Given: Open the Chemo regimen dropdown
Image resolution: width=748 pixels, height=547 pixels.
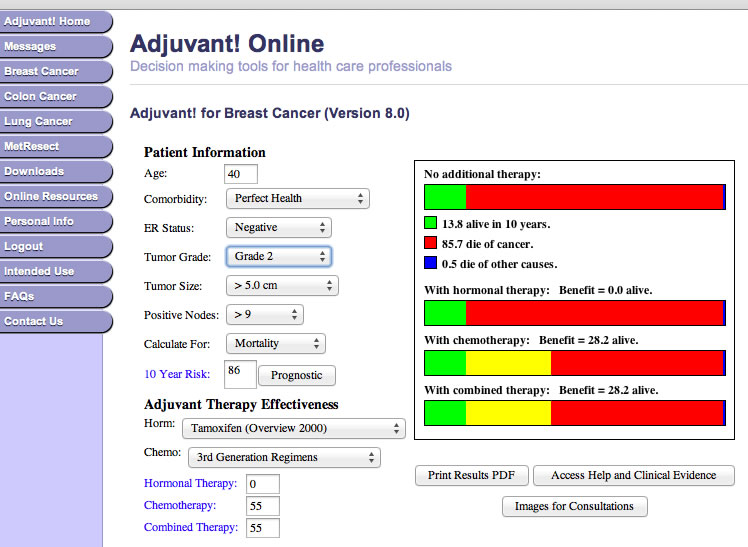Looking at the screenshot, I should click(x=284, y=457).
